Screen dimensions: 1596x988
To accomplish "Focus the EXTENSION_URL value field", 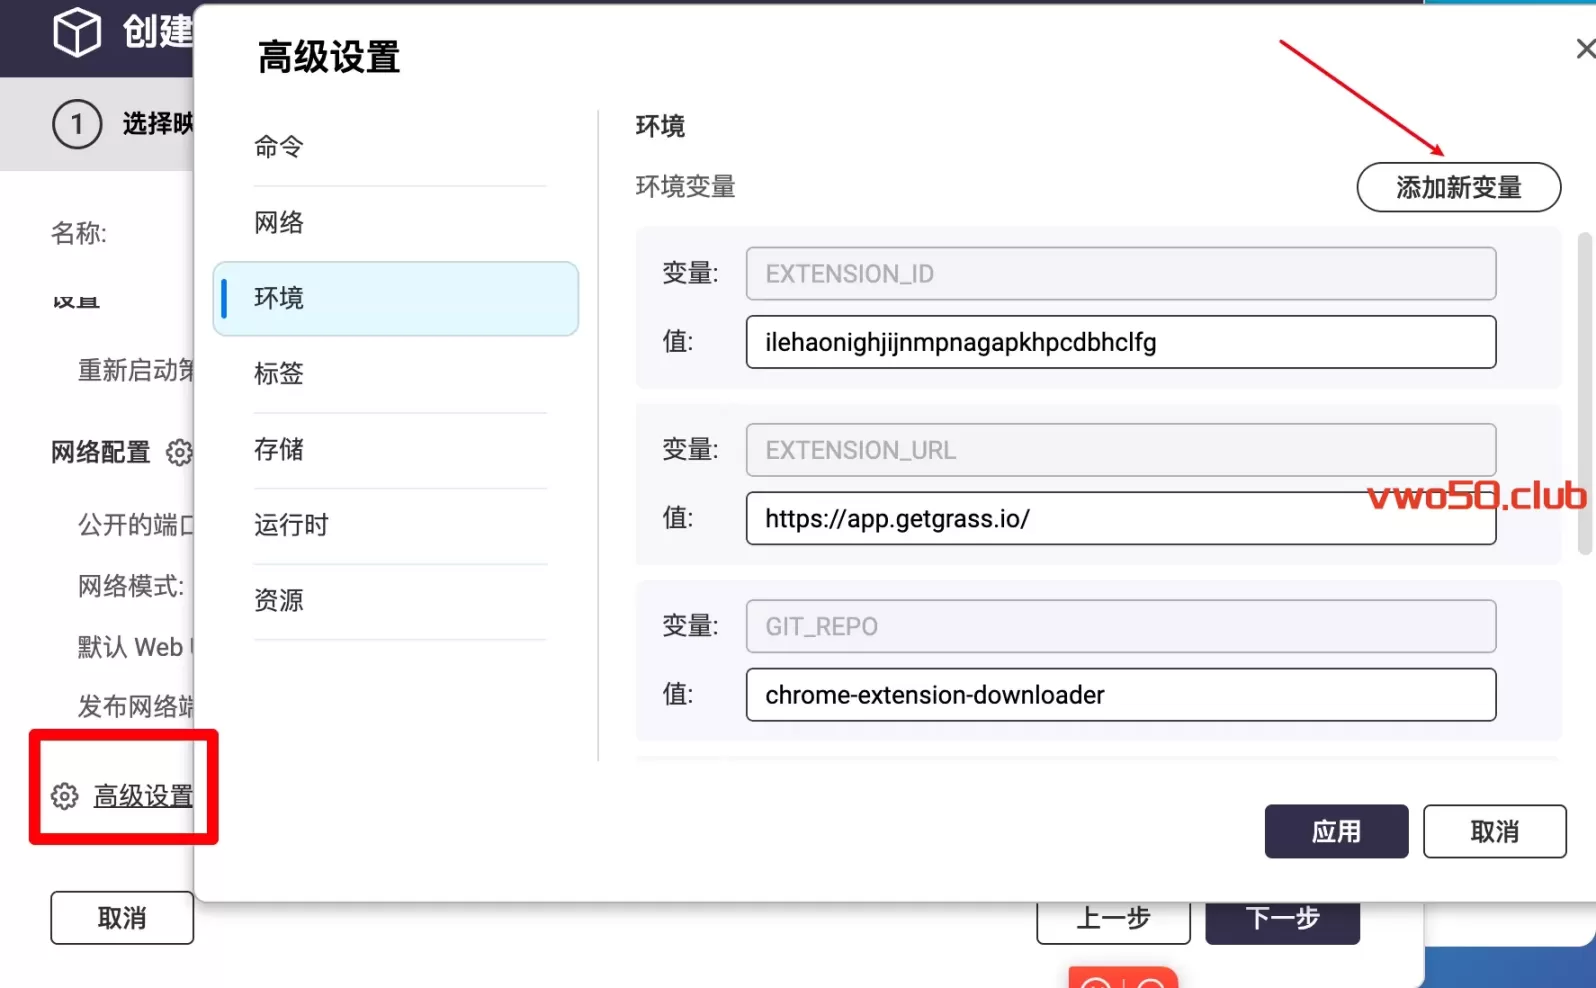I will pyautogui.click(x=1050, y=519).
